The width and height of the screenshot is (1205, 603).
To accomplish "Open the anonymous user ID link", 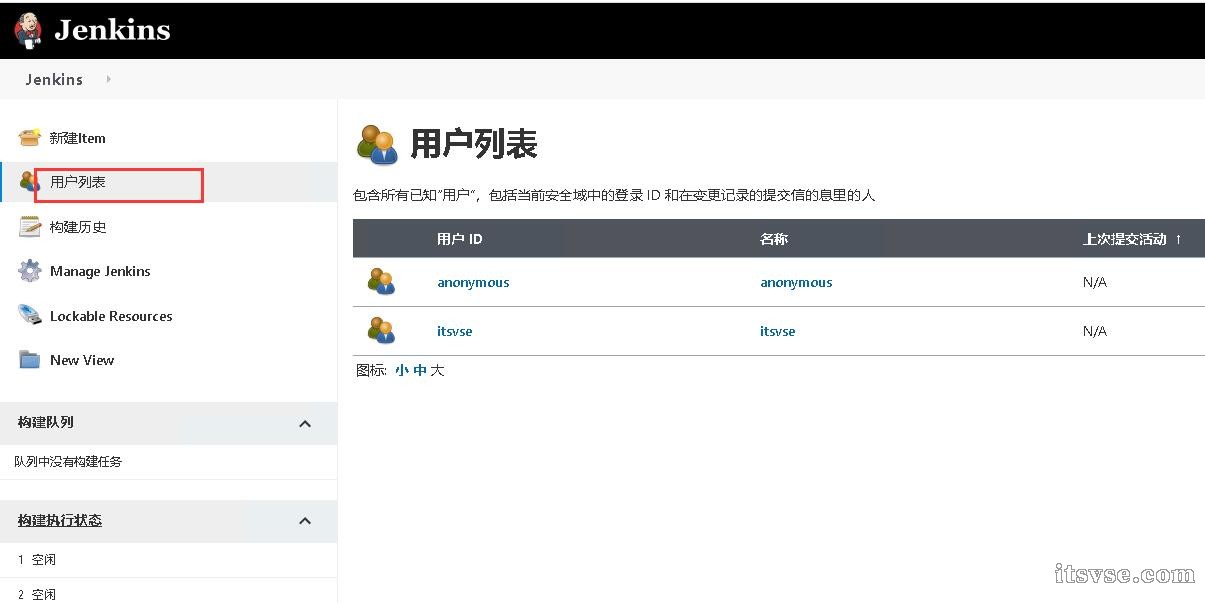I will click(473, 282).
